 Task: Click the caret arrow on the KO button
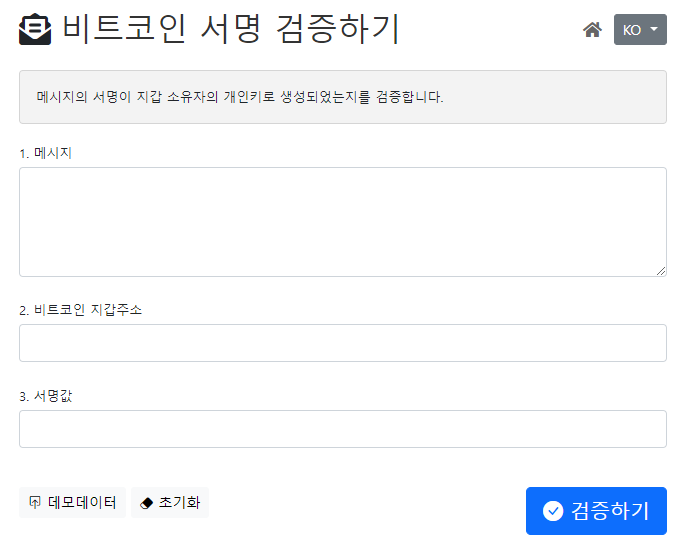pos(654,29)
